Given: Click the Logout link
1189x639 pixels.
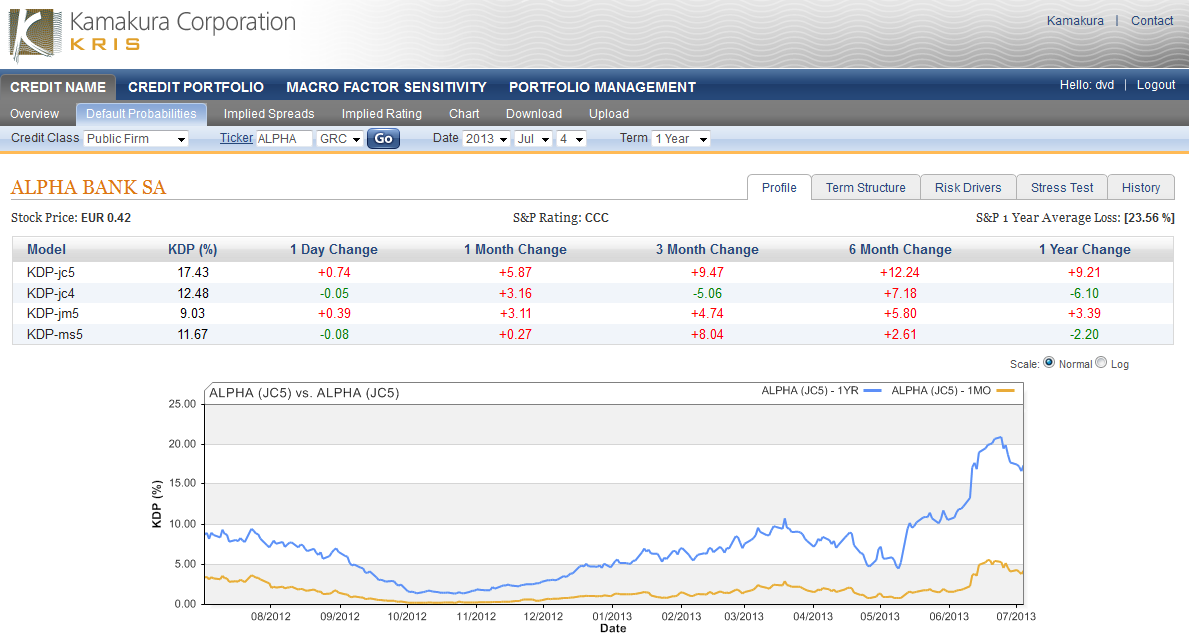Looking at the screenshot, I should 1156,85.
